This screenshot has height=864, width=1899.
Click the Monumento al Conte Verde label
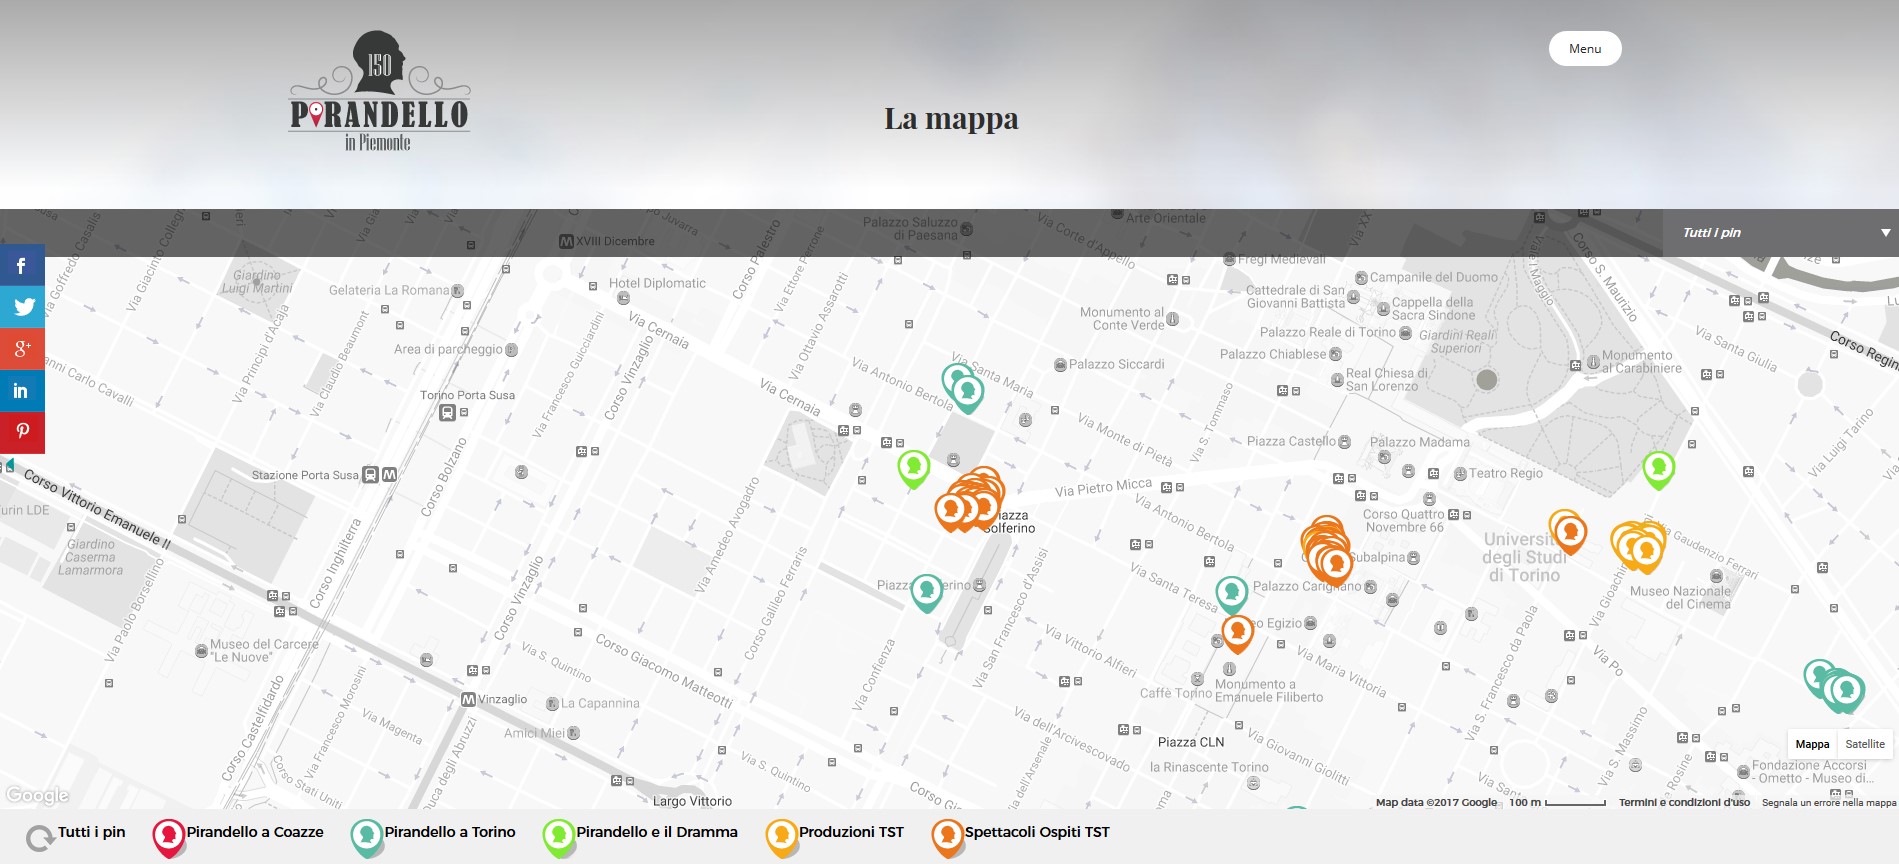pos(1122,319)
